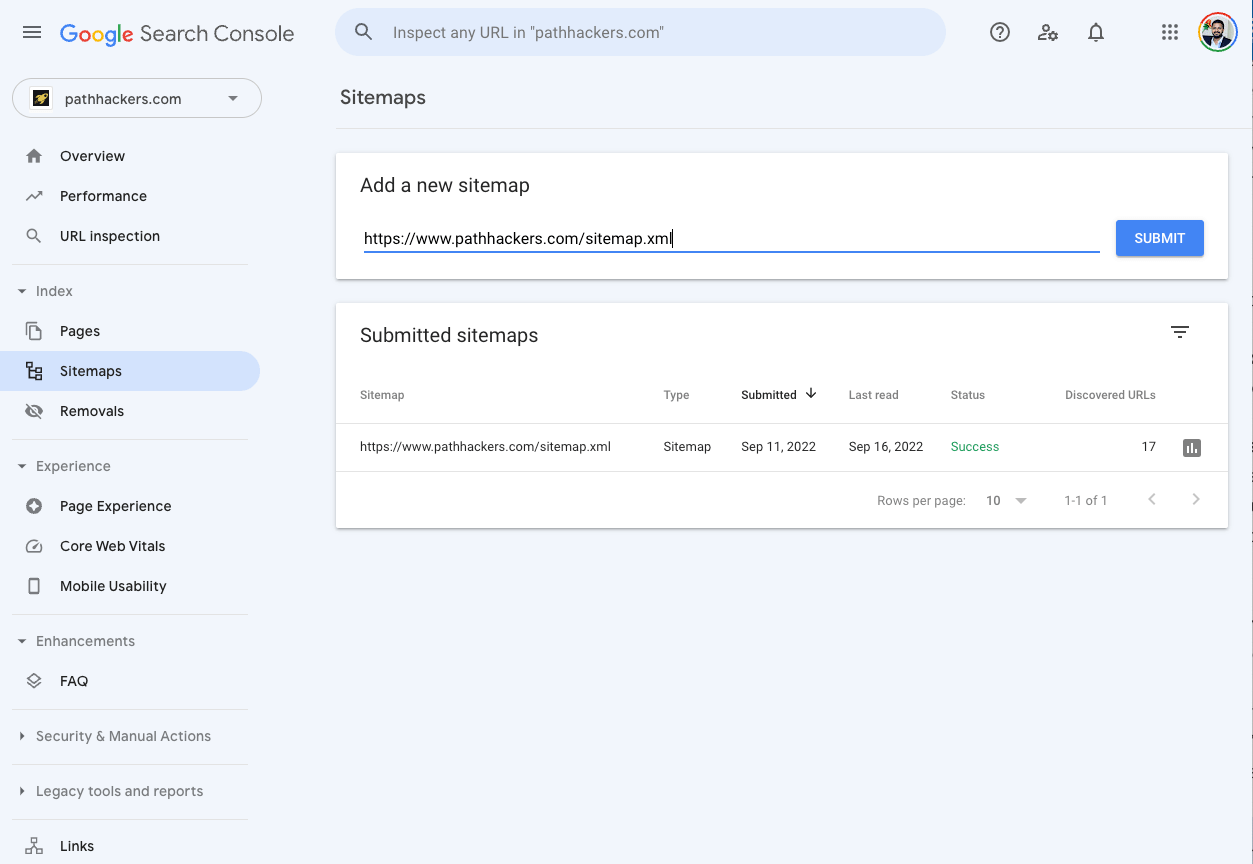Image resolution: width=1253 pixels, height=864 pixels.
Task: Submit the new sitemap
Action: point(1159,238)
